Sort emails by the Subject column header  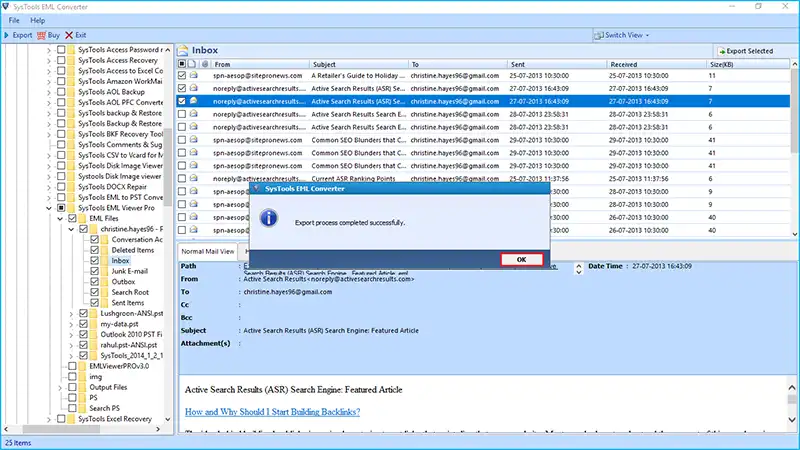359,64
